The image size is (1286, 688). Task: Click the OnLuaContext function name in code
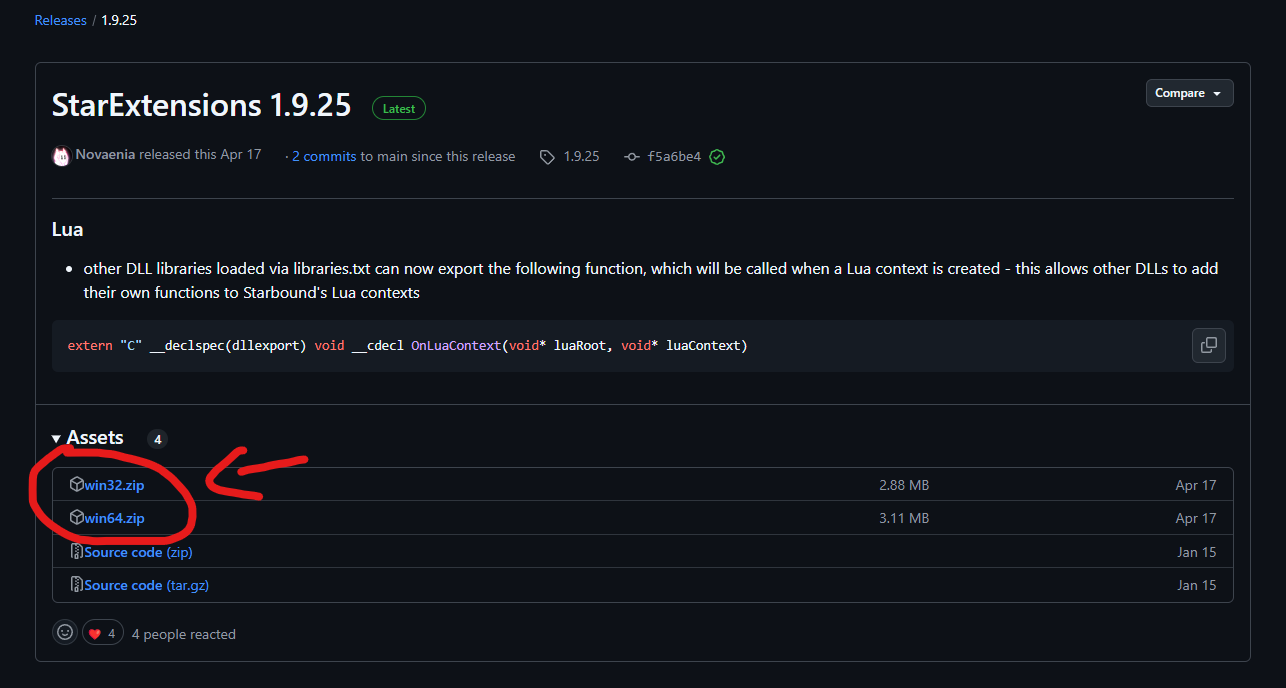tap(456, 345)
